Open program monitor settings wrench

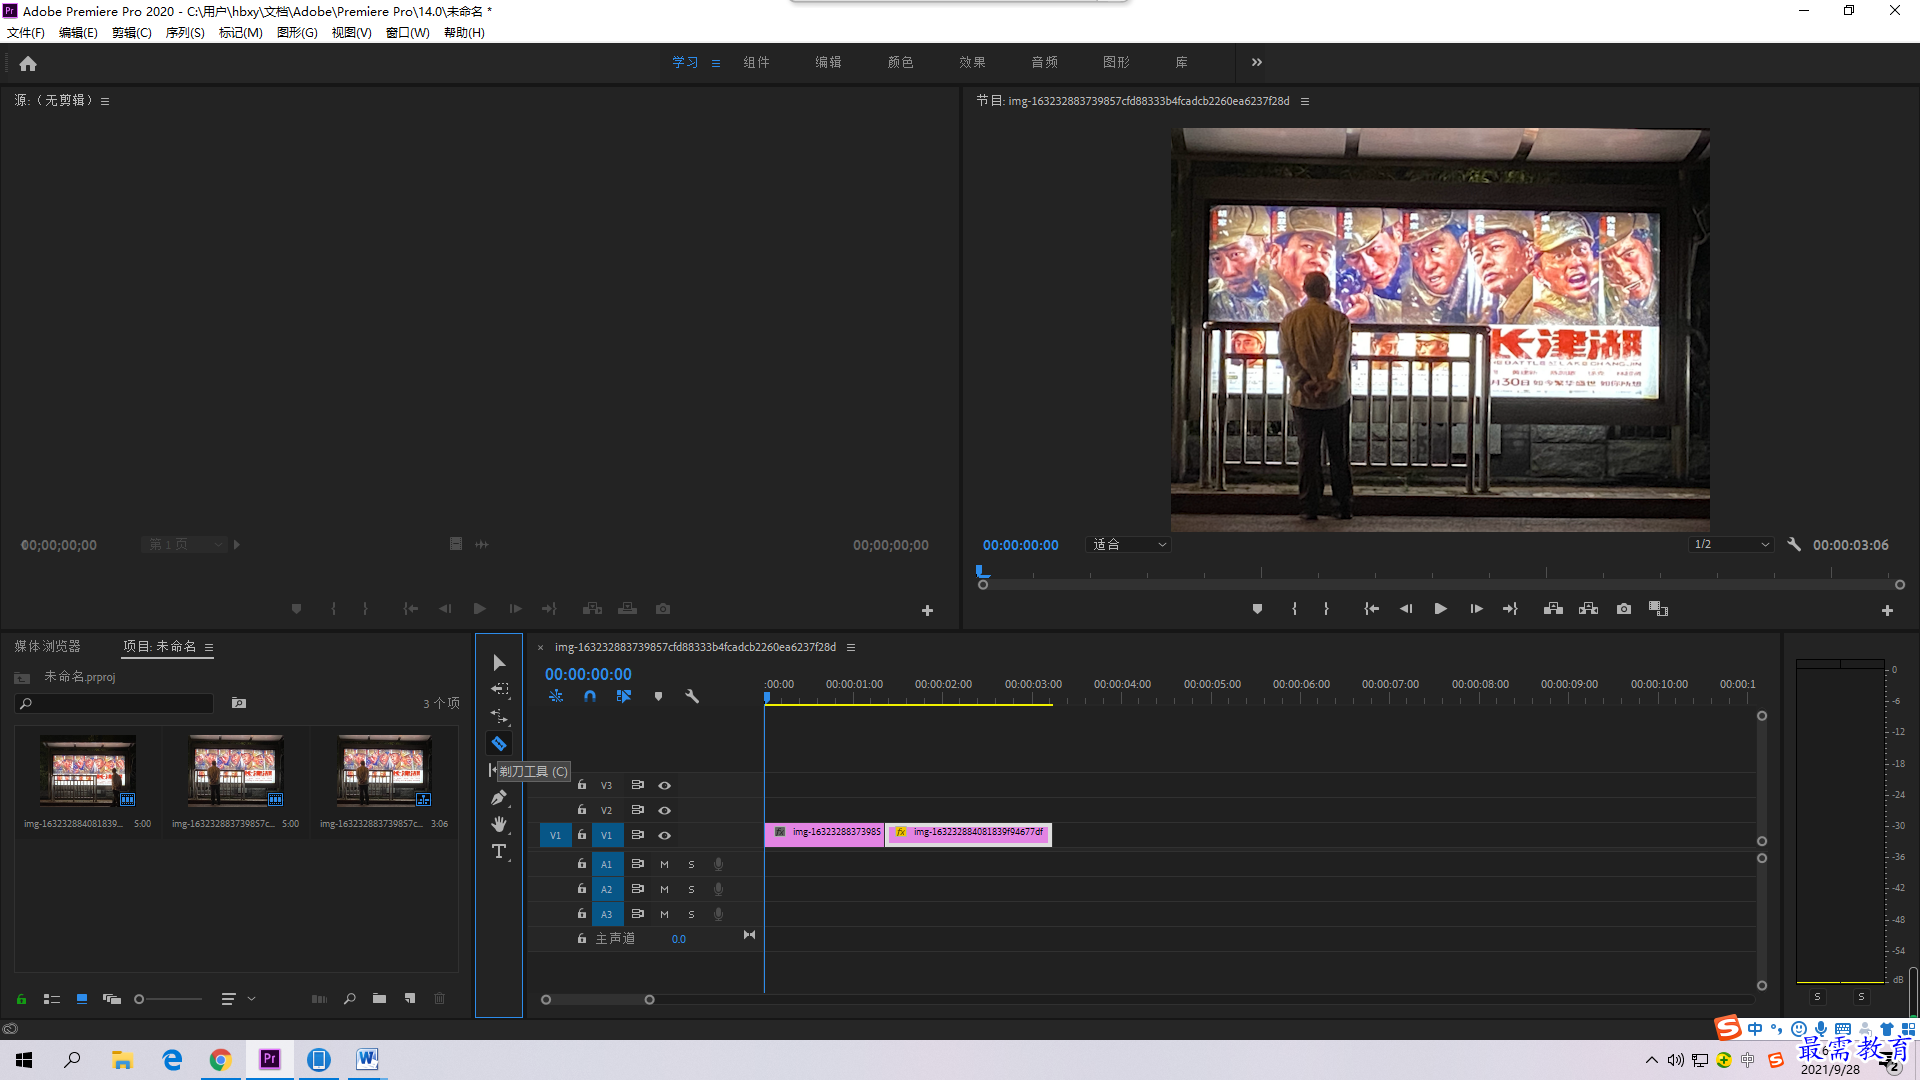click(1794, 545)
